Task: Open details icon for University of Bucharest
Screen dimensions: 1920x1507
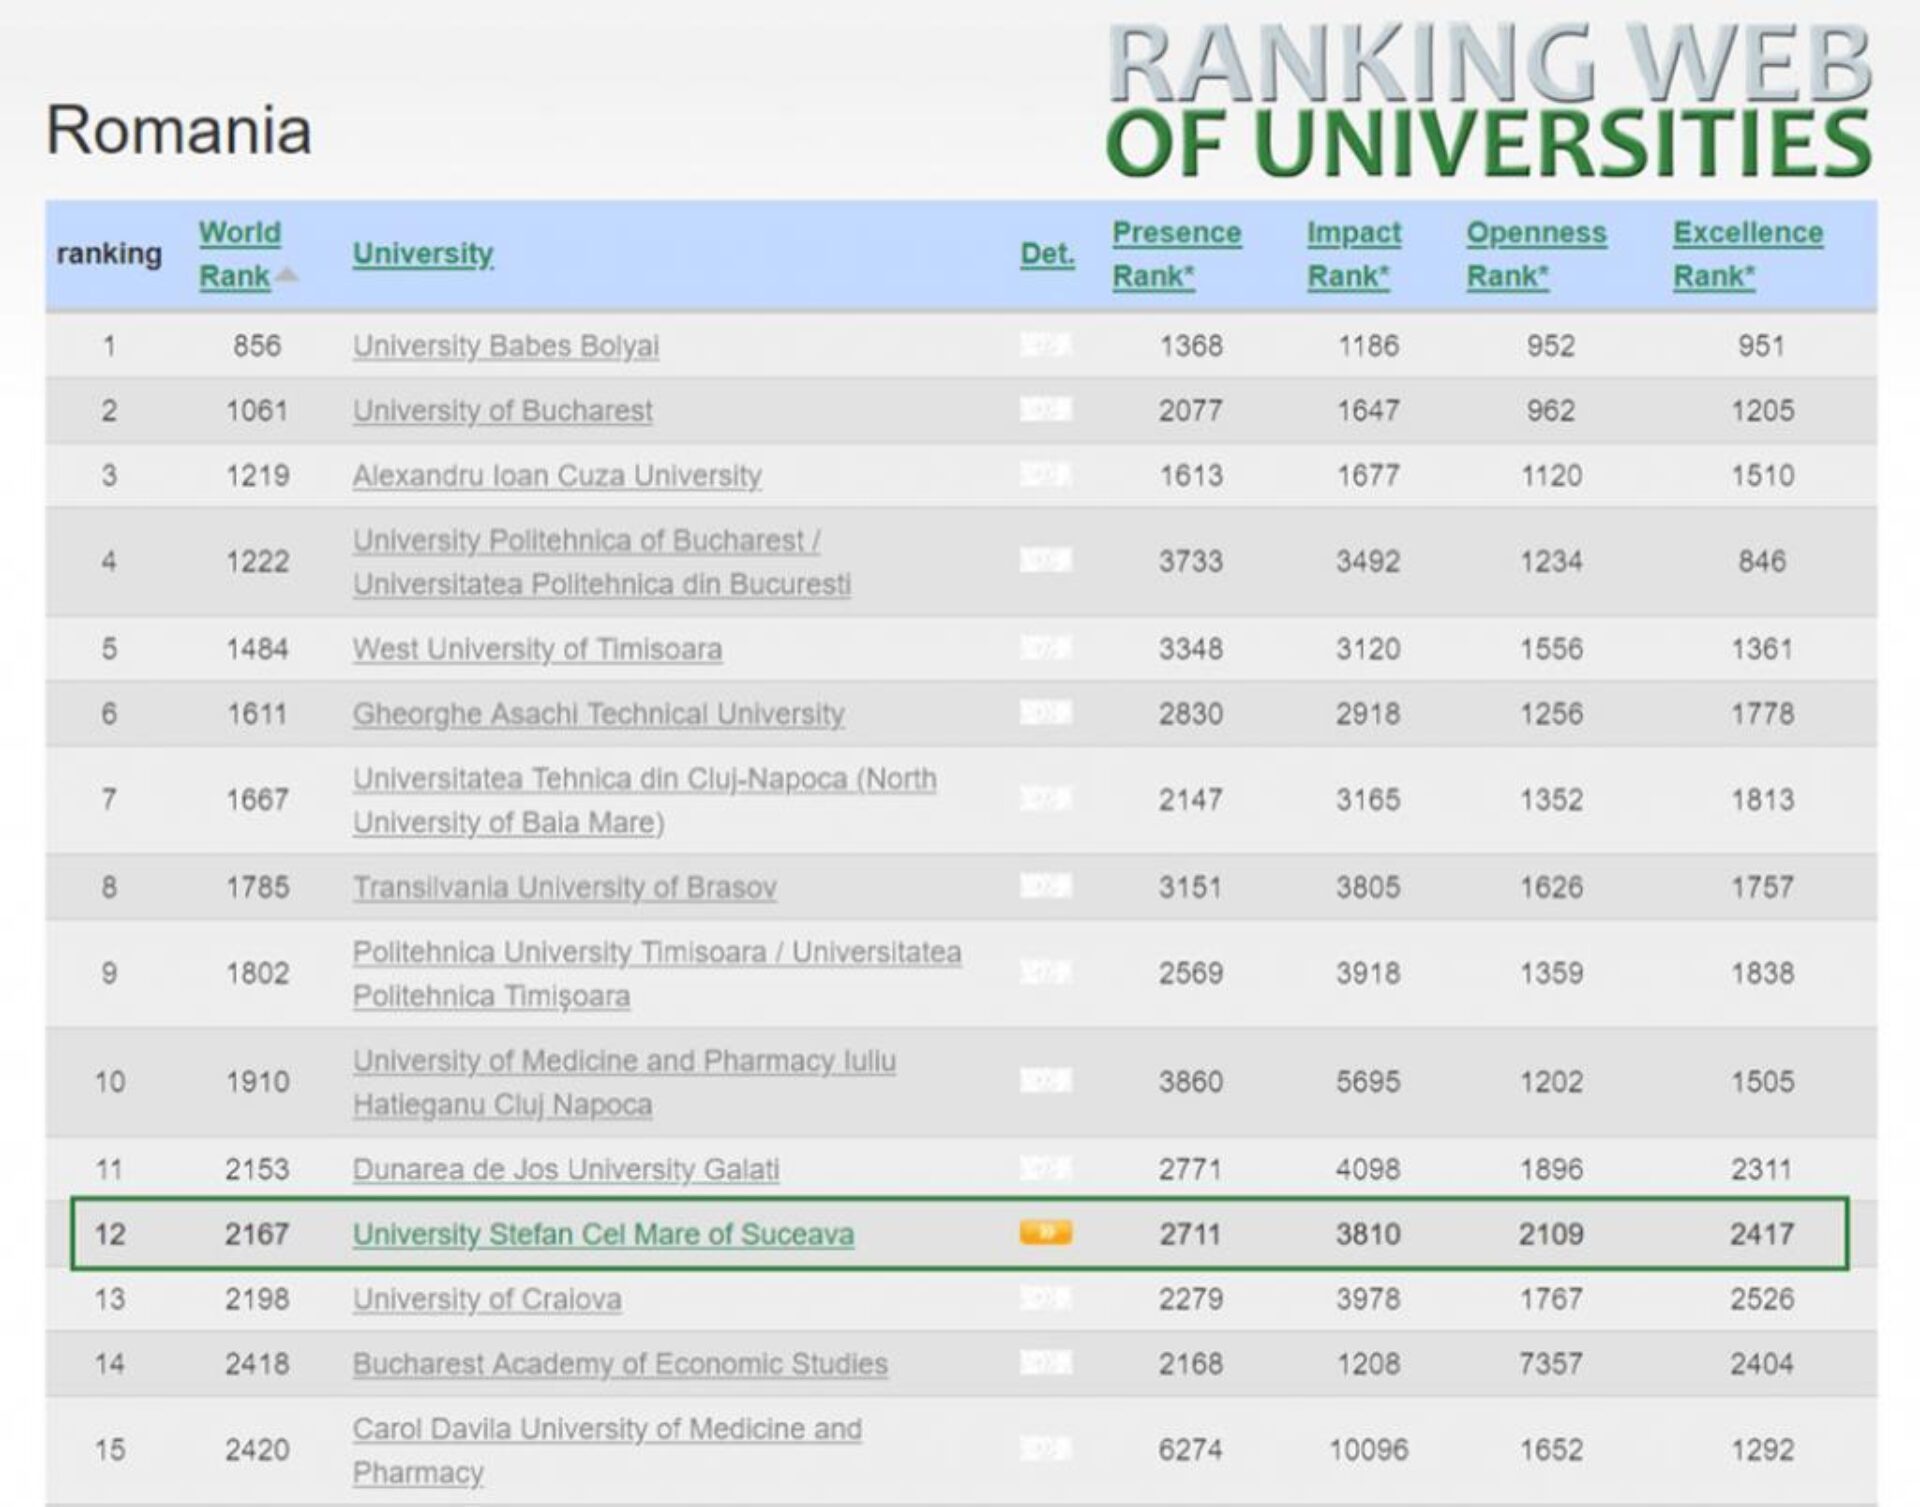Action: point(1045,410)
